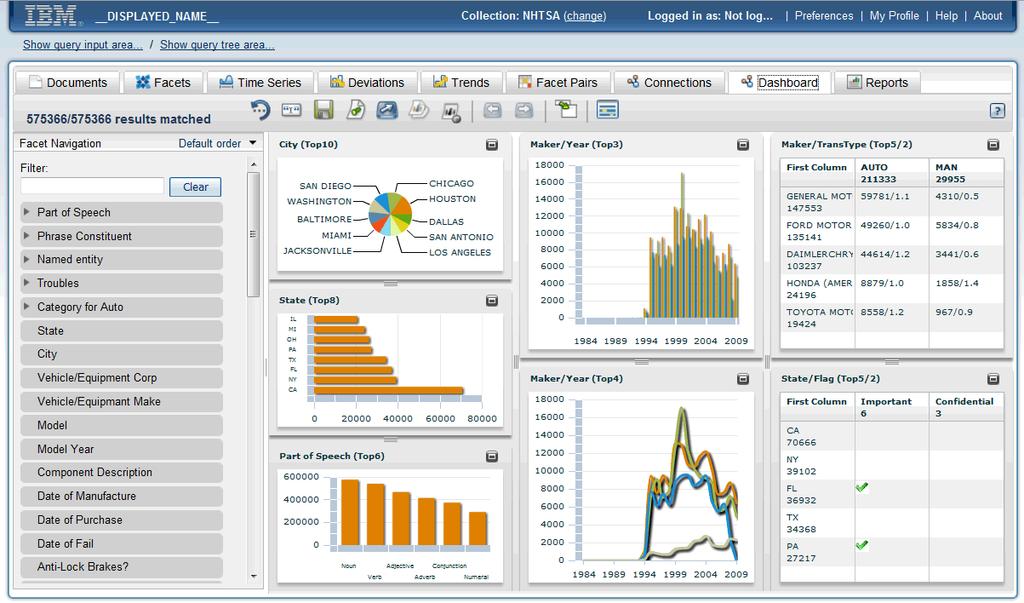Open the About link
Screen dimensions: 1024x603
pos(987,16)
